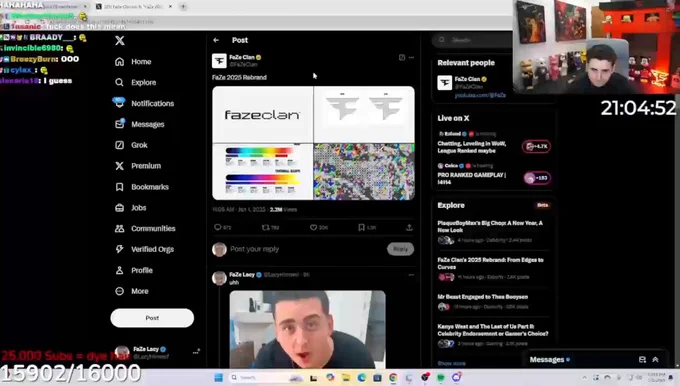
Task: Open FaZe Lacy account switcher dots
Action: 196,352
